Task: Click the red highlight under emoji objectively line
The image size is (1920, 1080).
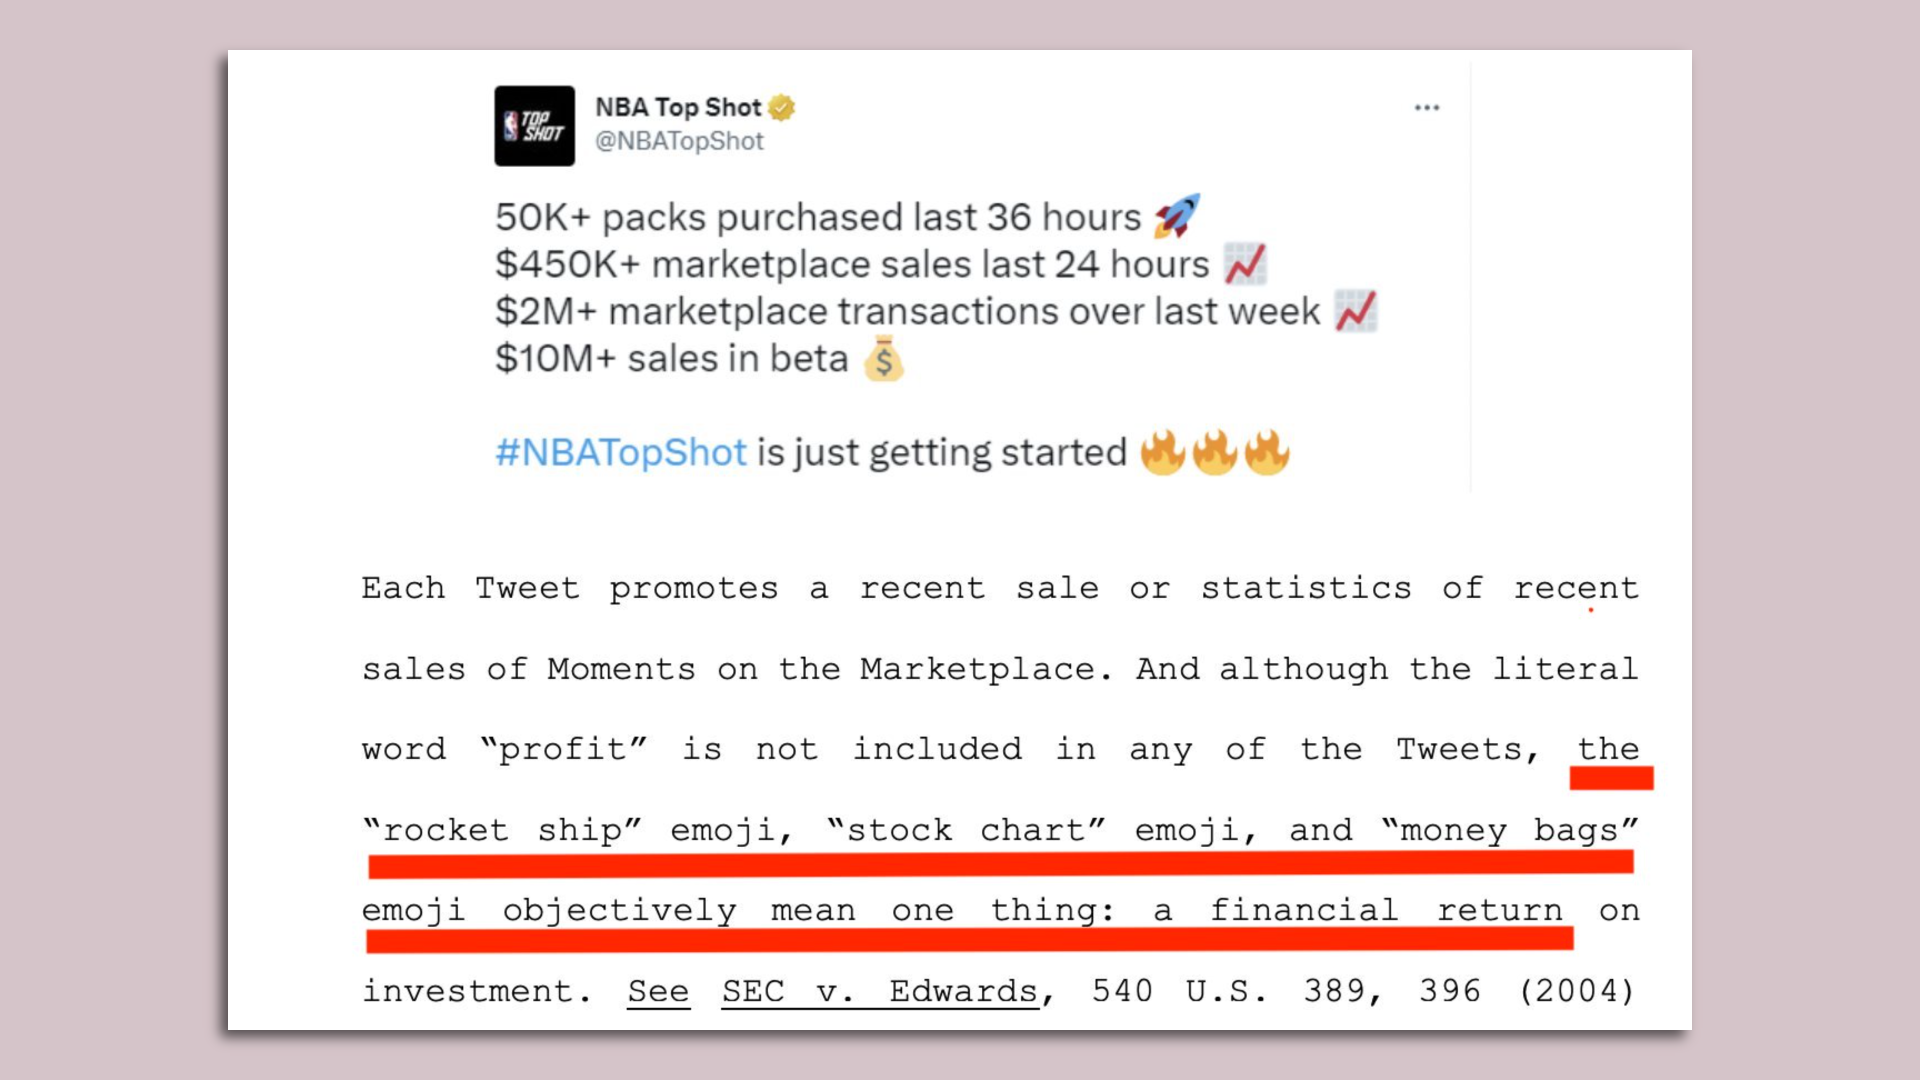Action: (969, 938)
